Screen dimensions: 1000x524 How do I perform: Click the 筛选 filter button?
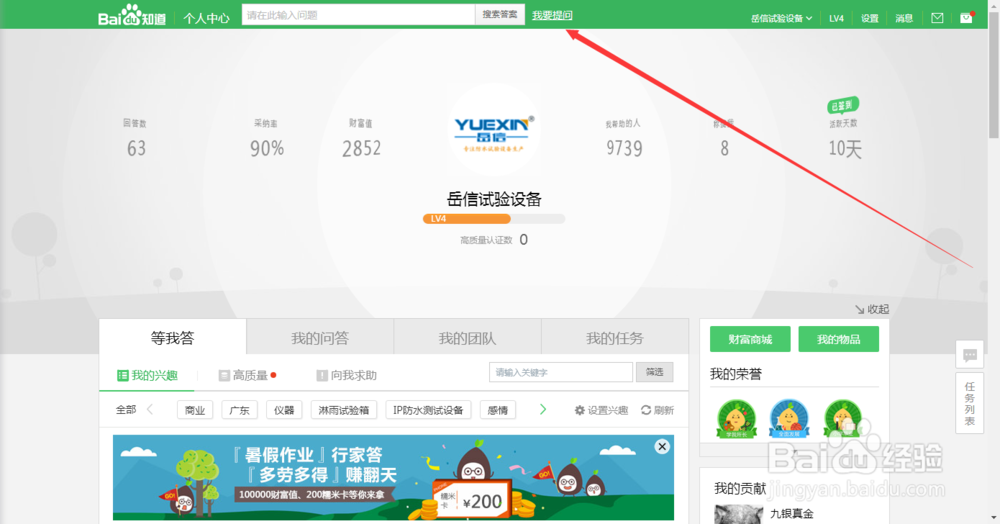tap(654, 372)
